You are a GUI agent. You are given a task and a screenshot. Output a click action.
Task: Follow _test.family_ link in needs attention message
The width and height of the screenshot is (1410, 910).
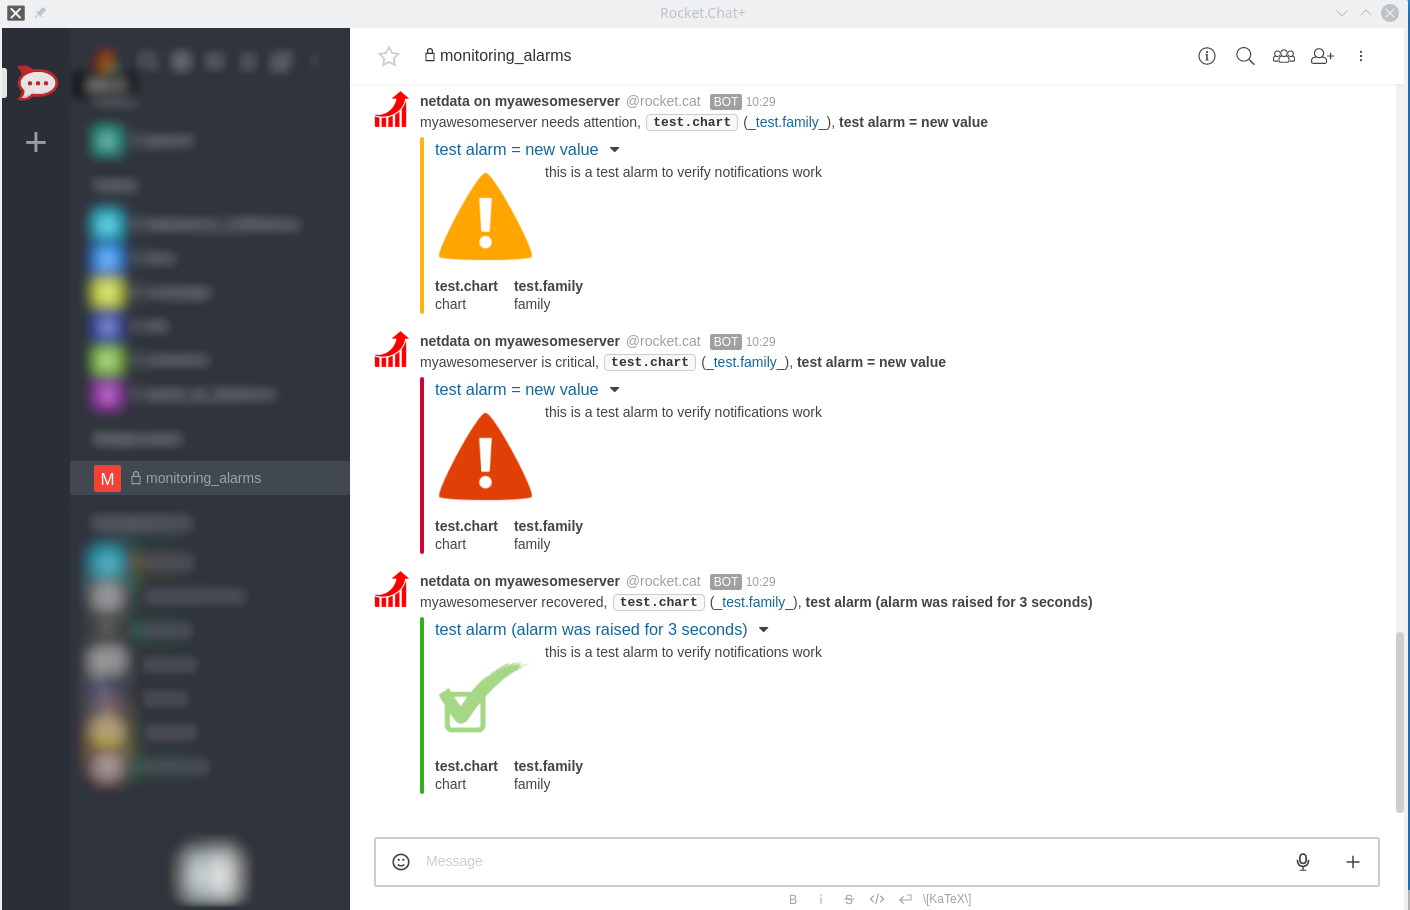(787, 122)
